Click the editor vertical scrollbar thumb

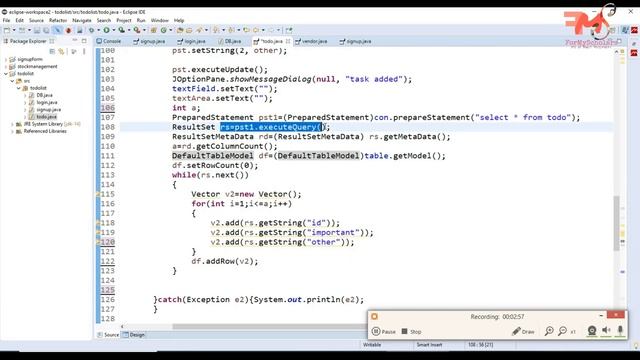point(616,223)
